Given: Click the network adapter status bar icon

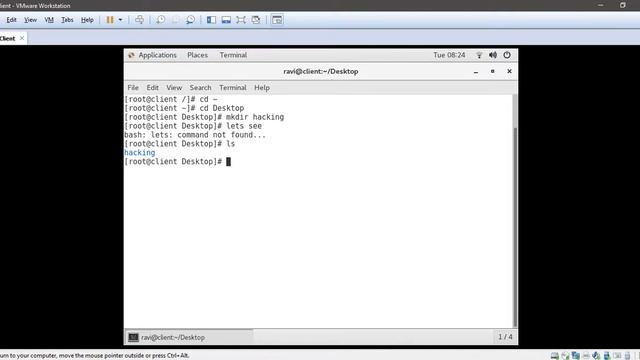Looking at the screenshot, I should pos(576,356).
